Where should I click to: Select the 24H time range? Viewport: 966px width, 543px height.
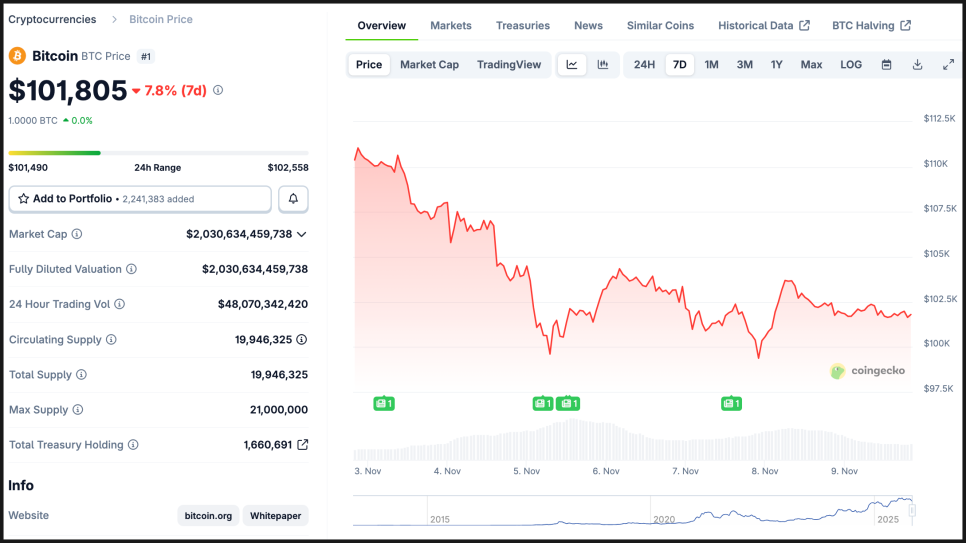(644, 65)
